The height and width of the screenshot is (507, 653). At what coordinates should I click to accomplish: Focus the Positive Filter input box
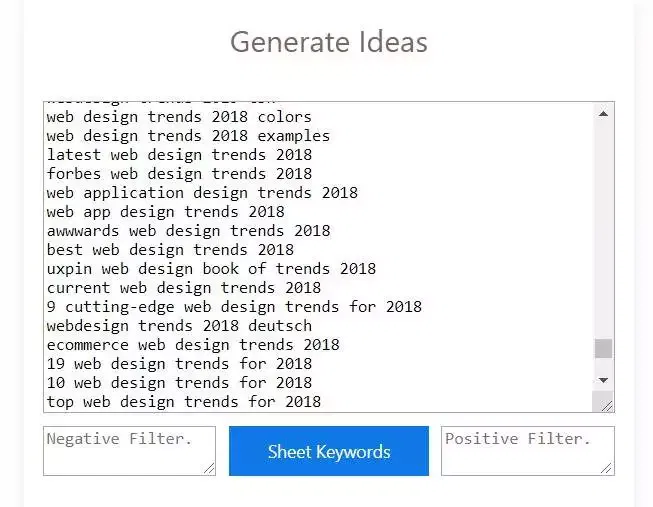click(526, 450)
